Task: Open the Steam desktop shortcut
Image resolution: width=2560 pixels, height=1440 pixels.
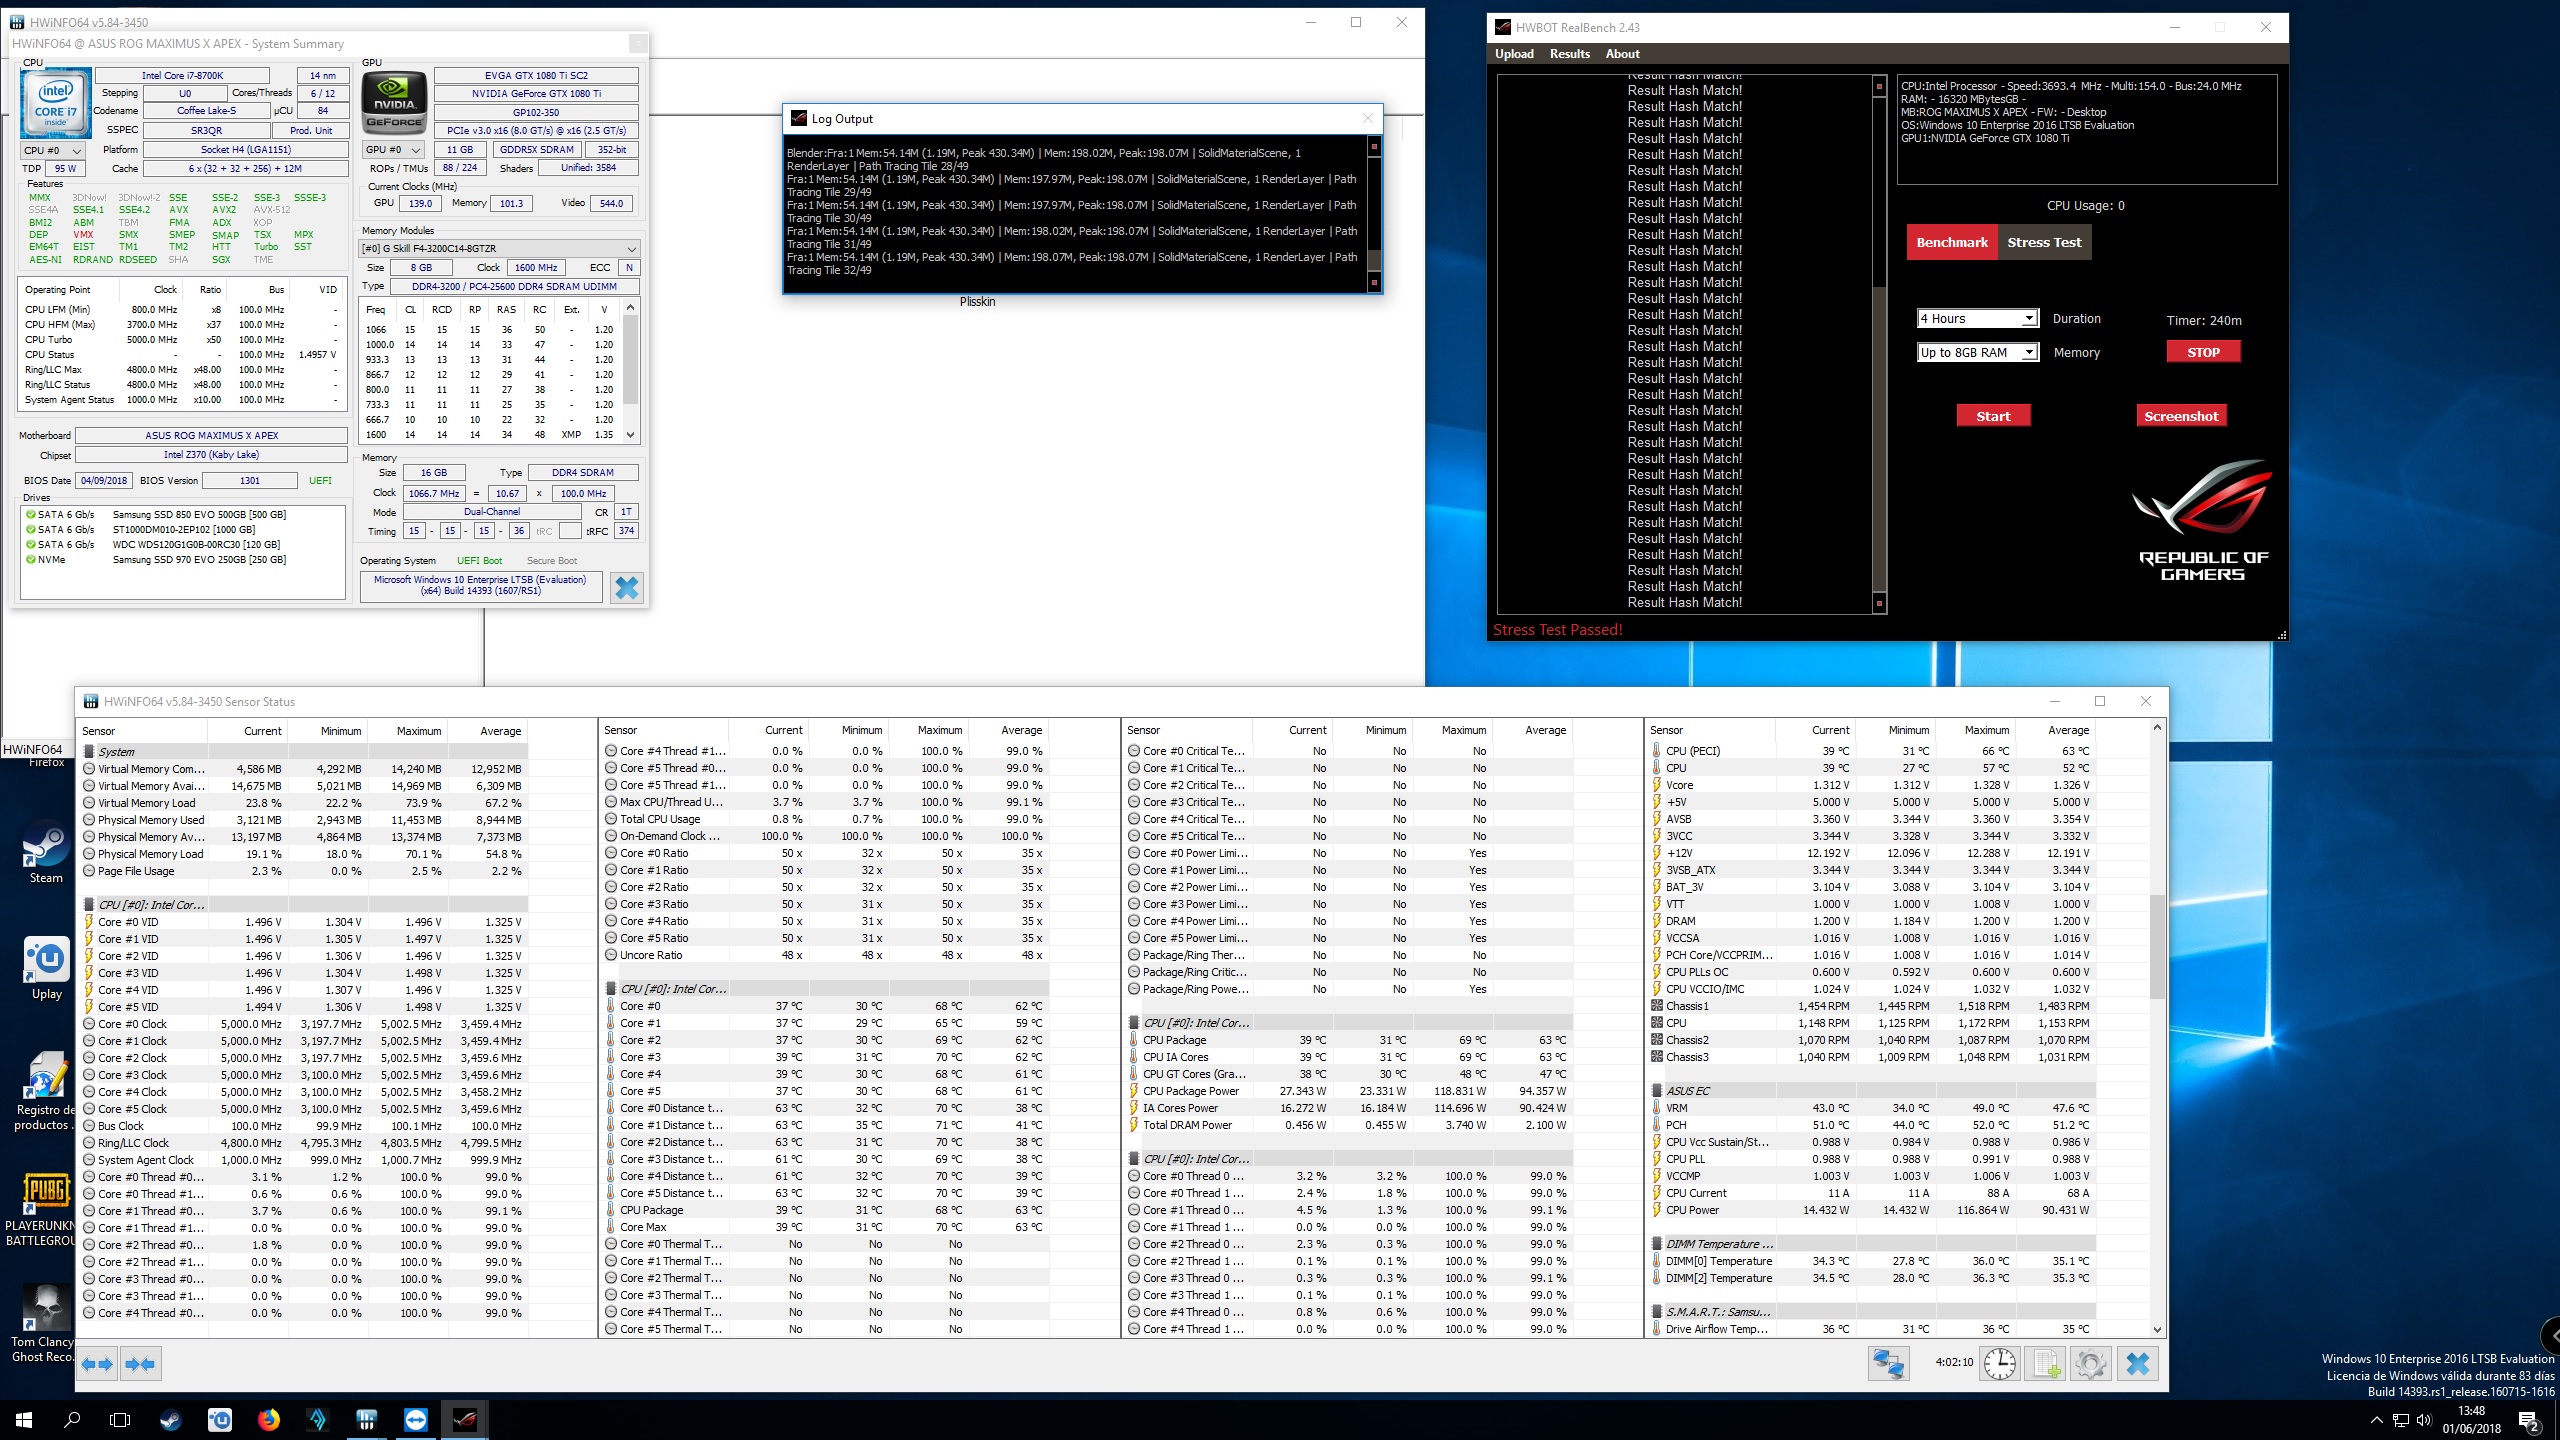Action: point(46,852)
